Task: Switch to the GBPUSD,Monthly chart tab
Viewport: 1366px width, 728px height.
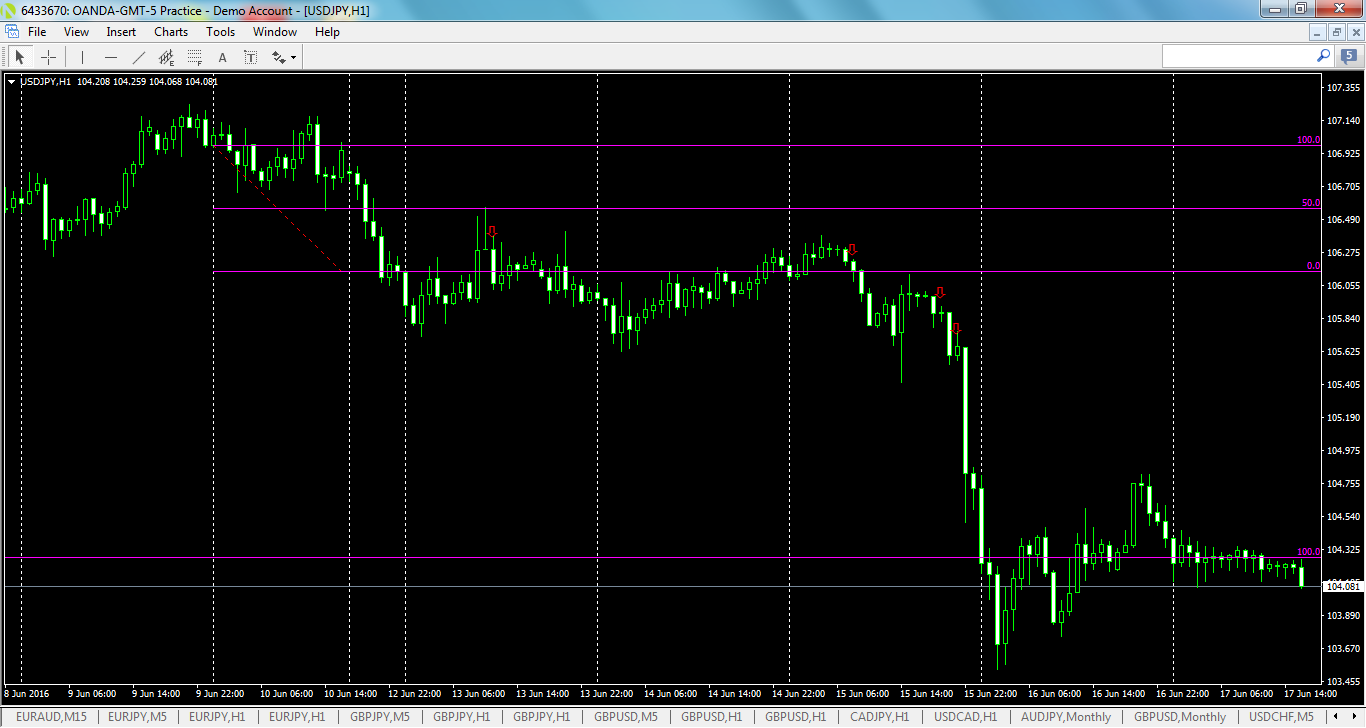Action: coord(1178,717)
